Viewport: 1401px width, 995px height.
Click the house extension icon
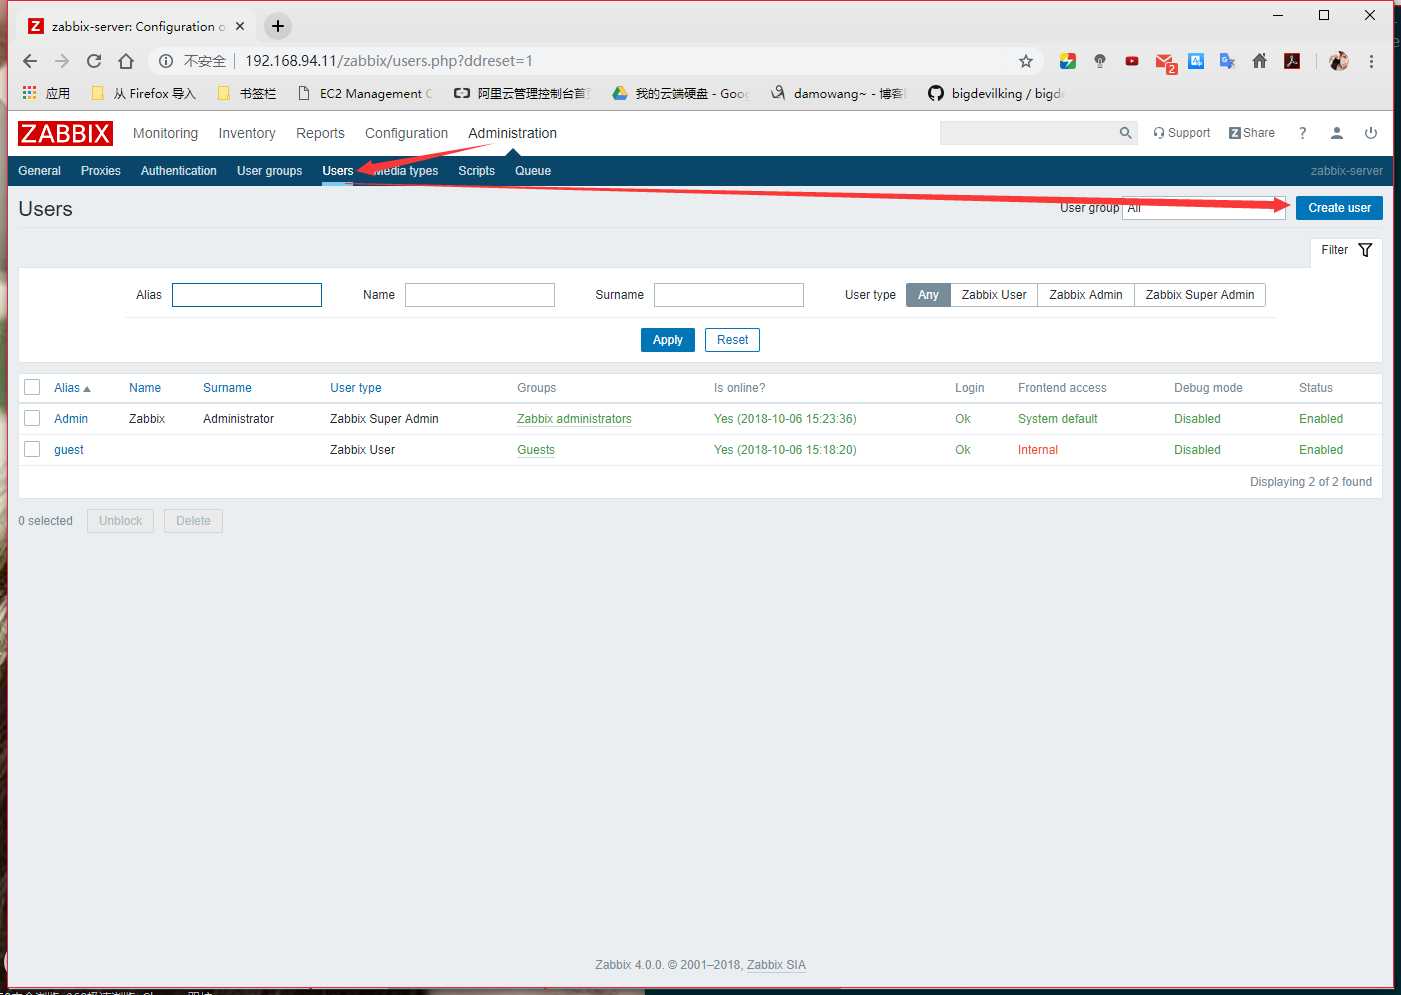[1260, 61]
